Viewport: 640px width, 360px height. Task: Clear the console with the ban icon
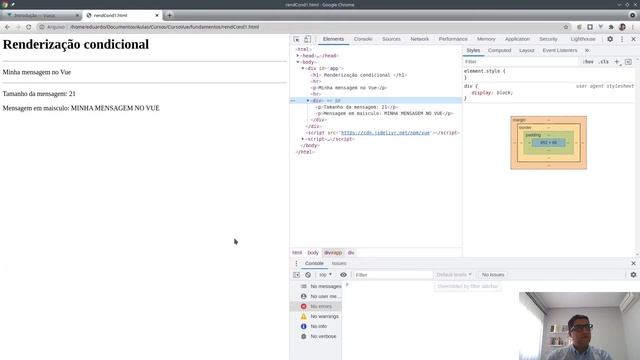click(308, 275)
